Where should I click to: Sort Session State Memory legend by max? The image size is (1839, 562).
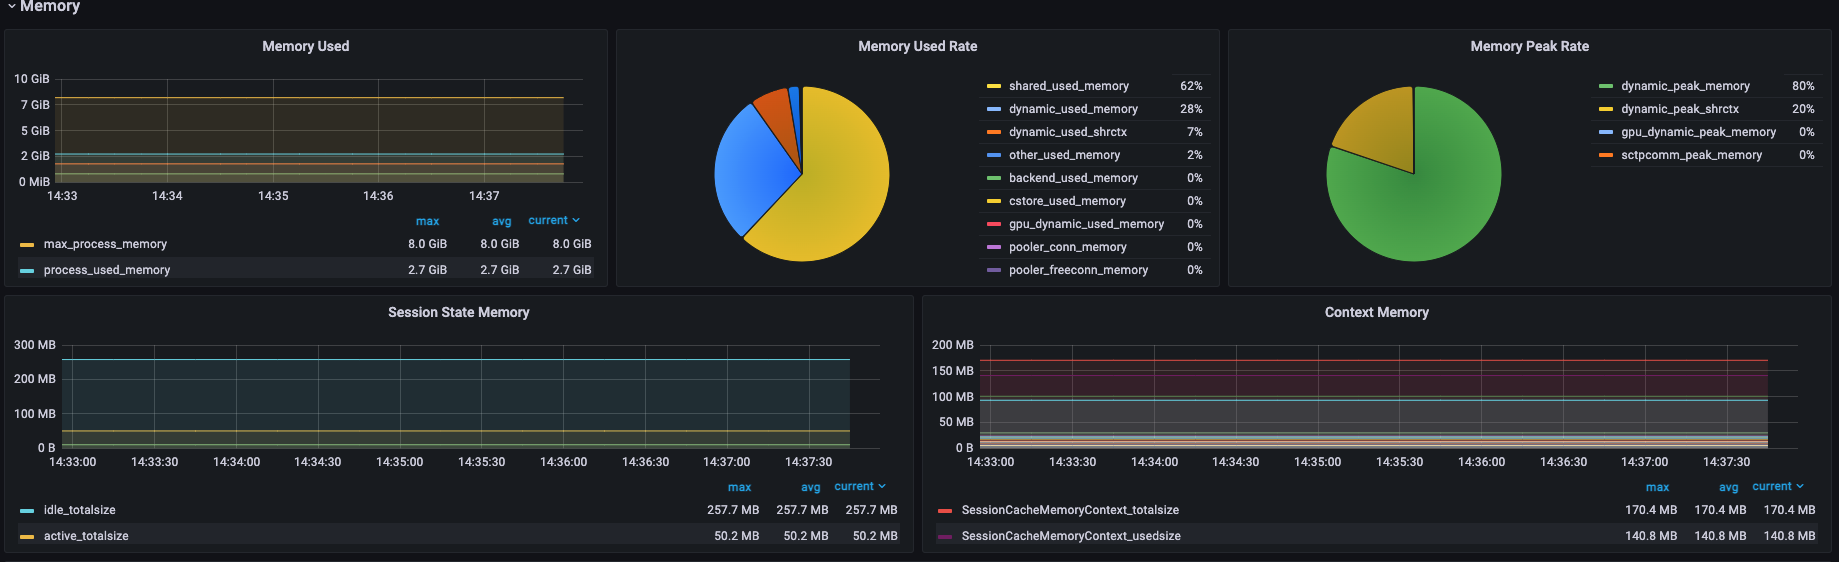point(739,487)
